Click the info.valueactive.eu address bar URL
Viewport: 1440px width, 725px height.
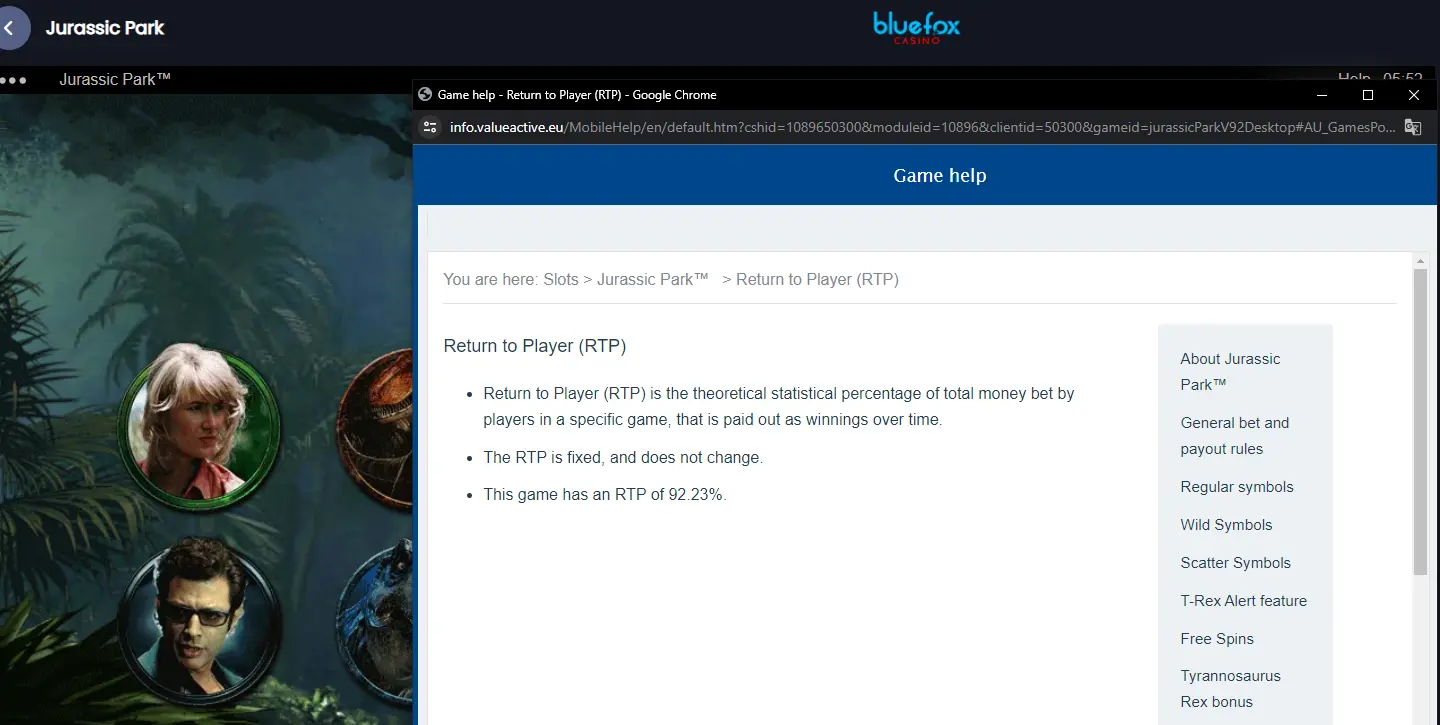point(921,127)
